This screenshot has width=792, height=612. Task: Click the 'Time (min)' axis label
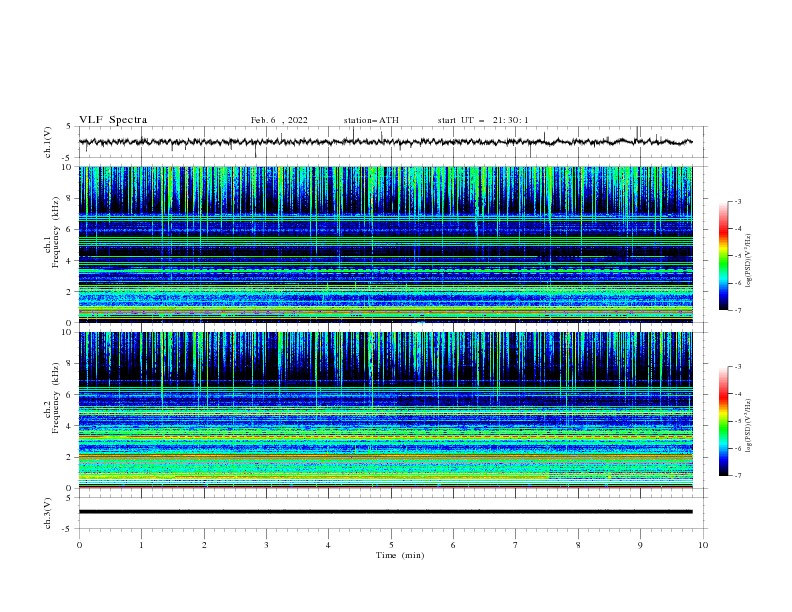400,555
